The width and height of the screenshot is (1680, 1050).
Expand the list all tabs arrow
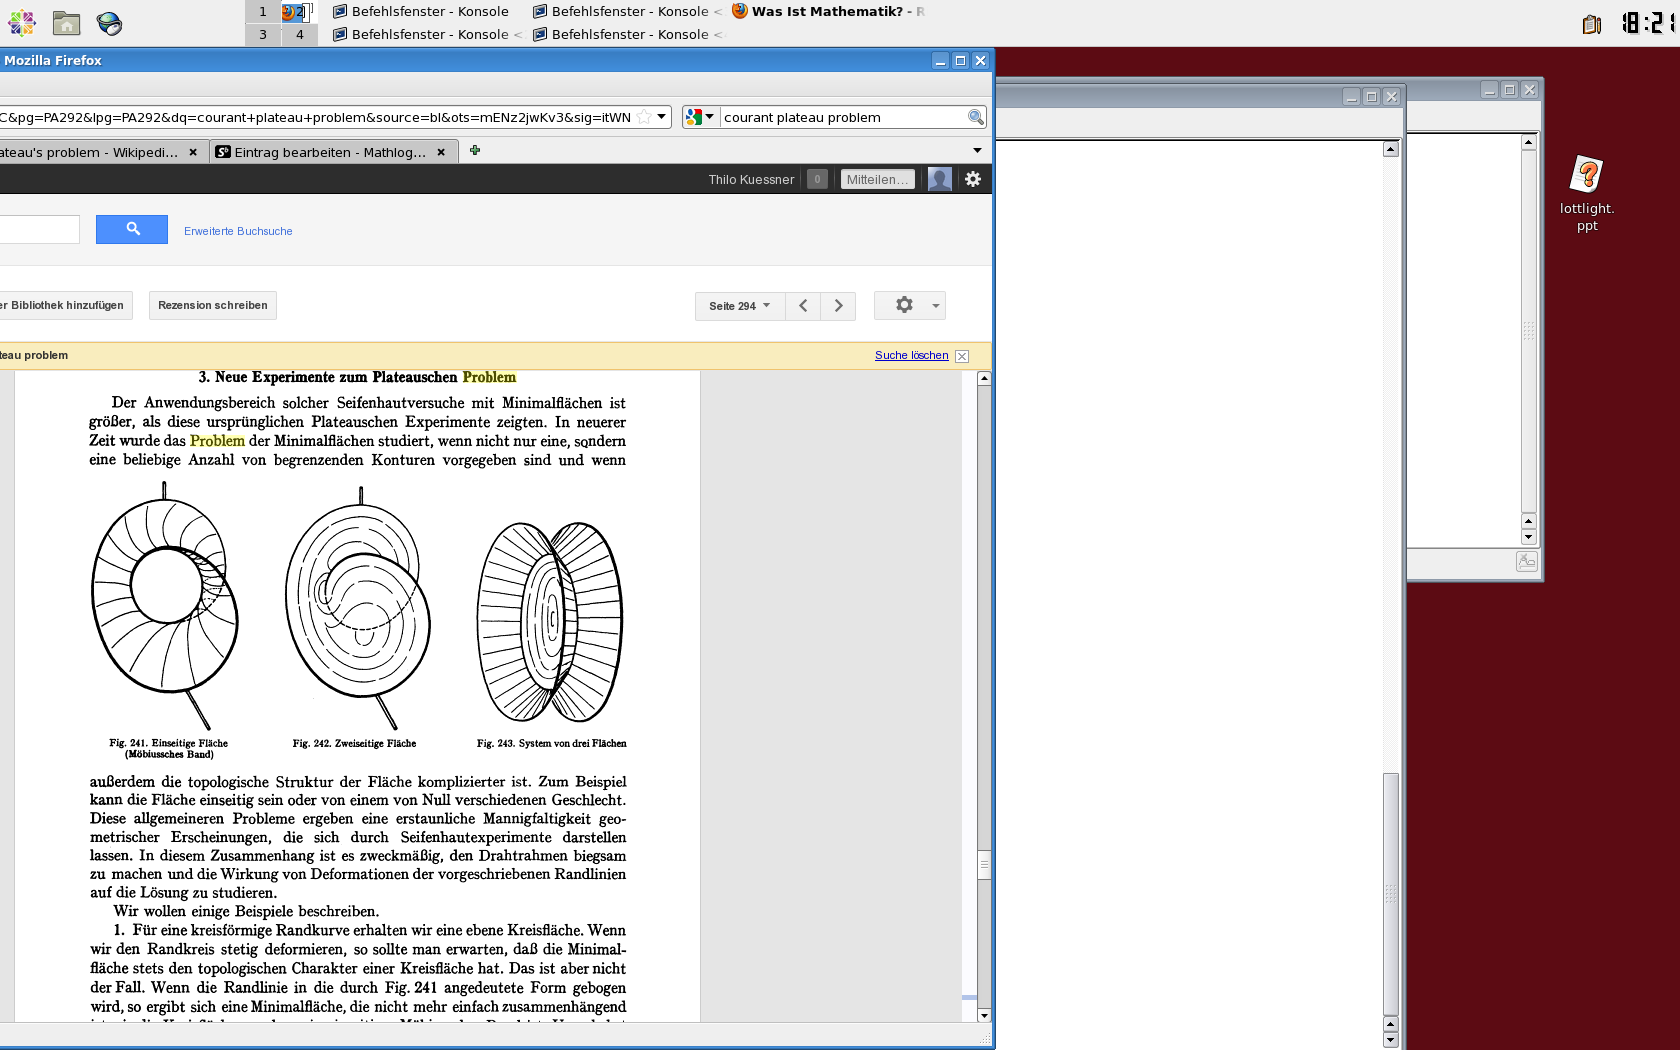click(x=977, y=151)
